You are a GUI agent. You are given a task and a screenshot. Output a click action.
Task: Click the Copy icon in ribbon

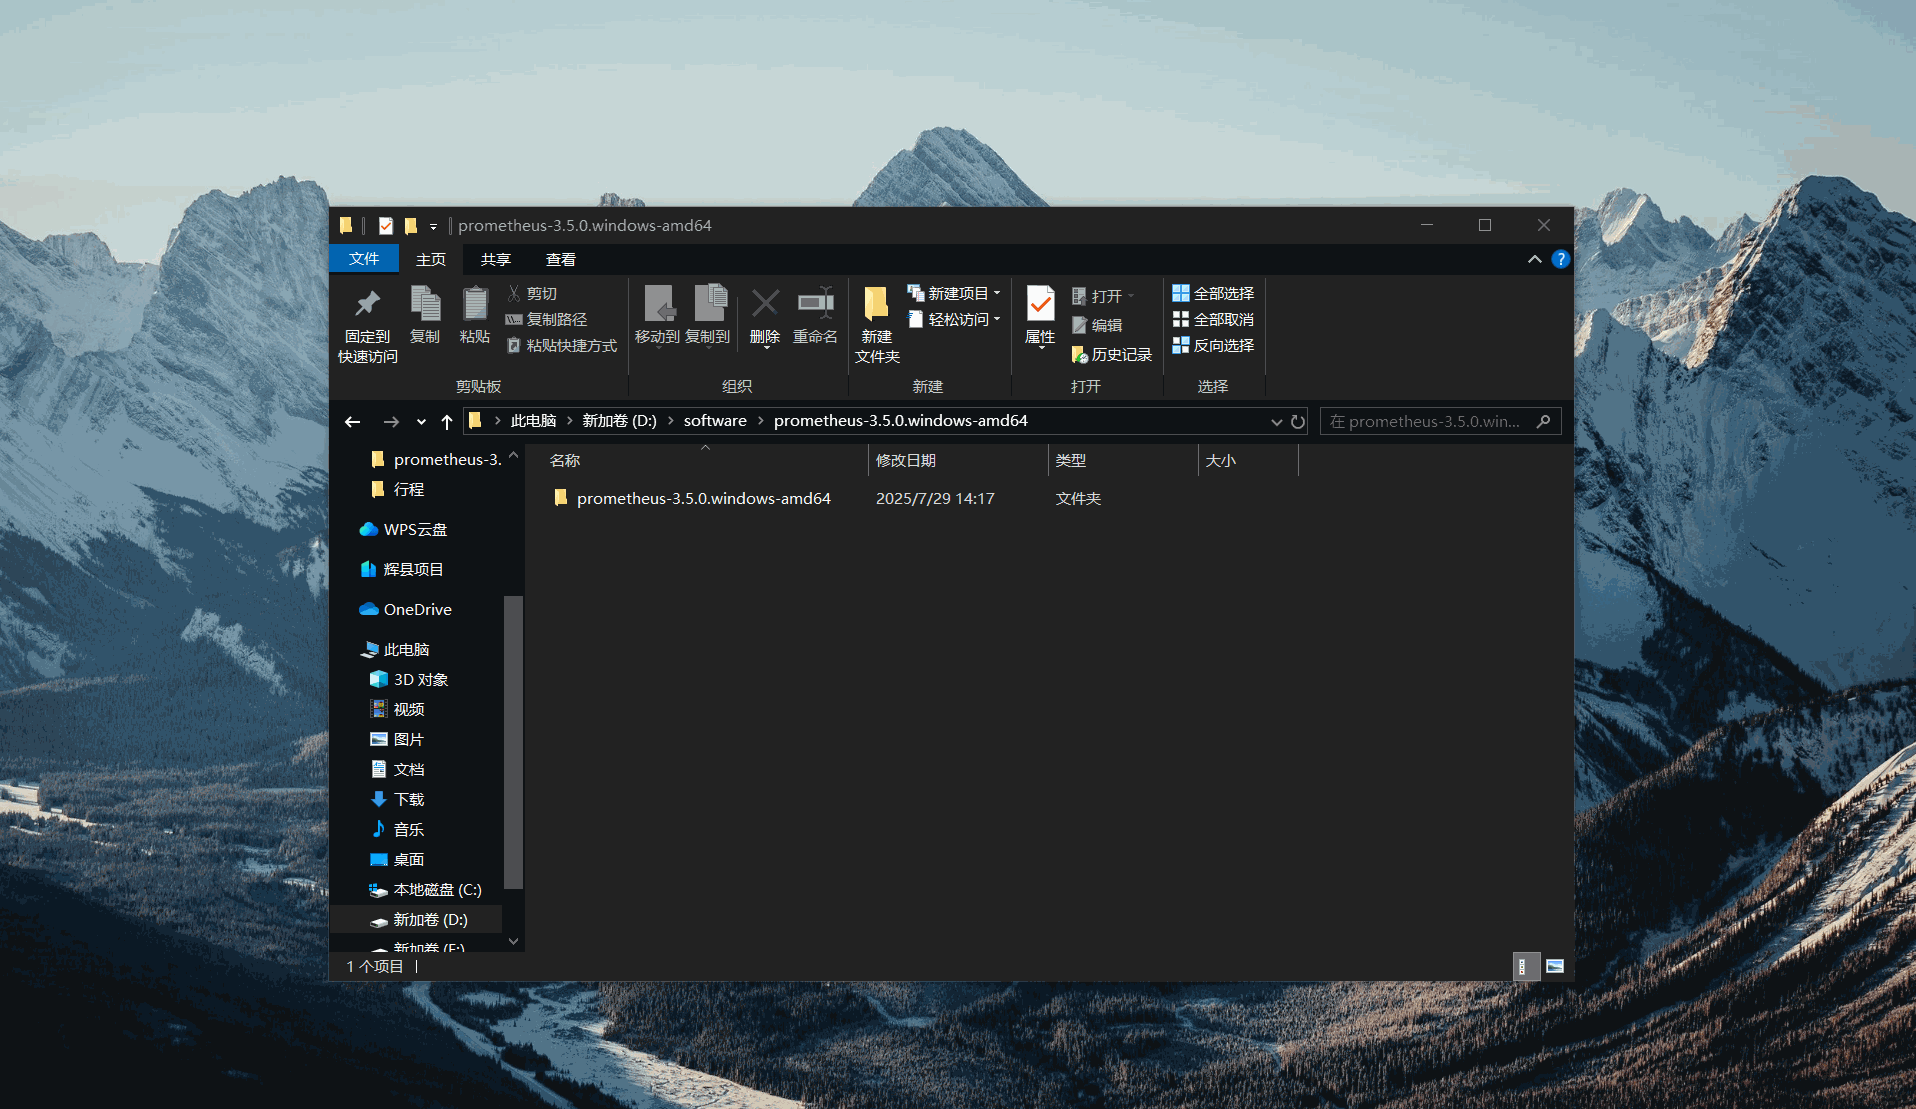pos(425,304)
